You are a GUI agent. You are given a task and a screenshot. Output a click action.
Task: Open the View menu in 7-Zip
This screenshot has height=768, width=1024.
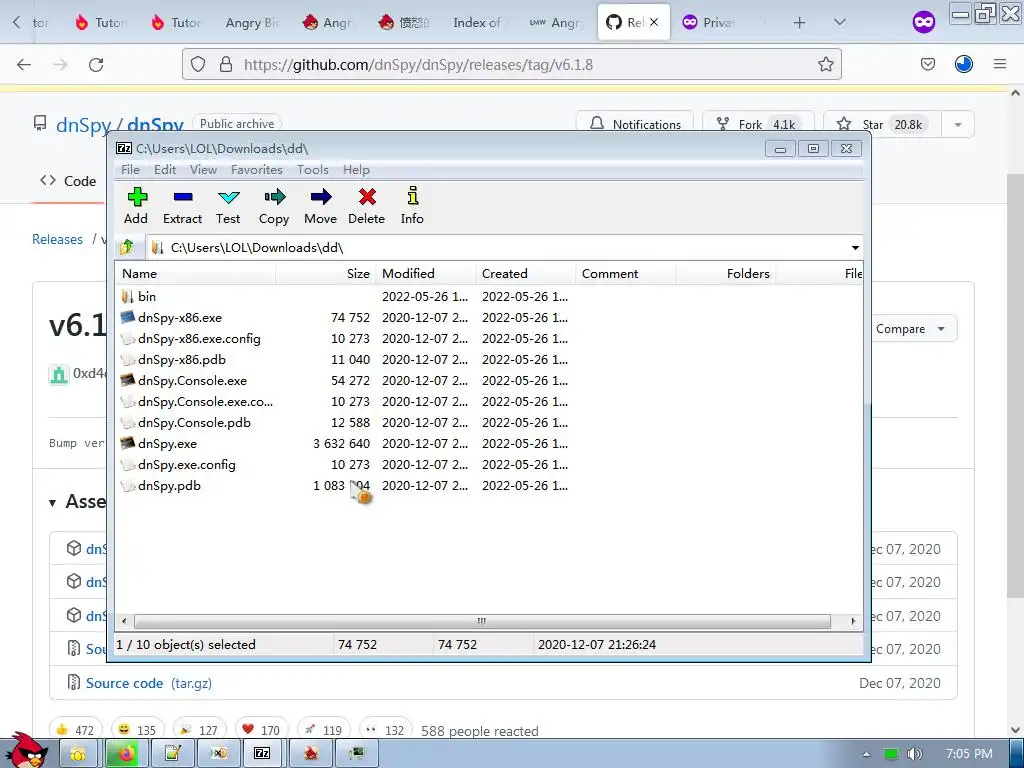point(203,170)
